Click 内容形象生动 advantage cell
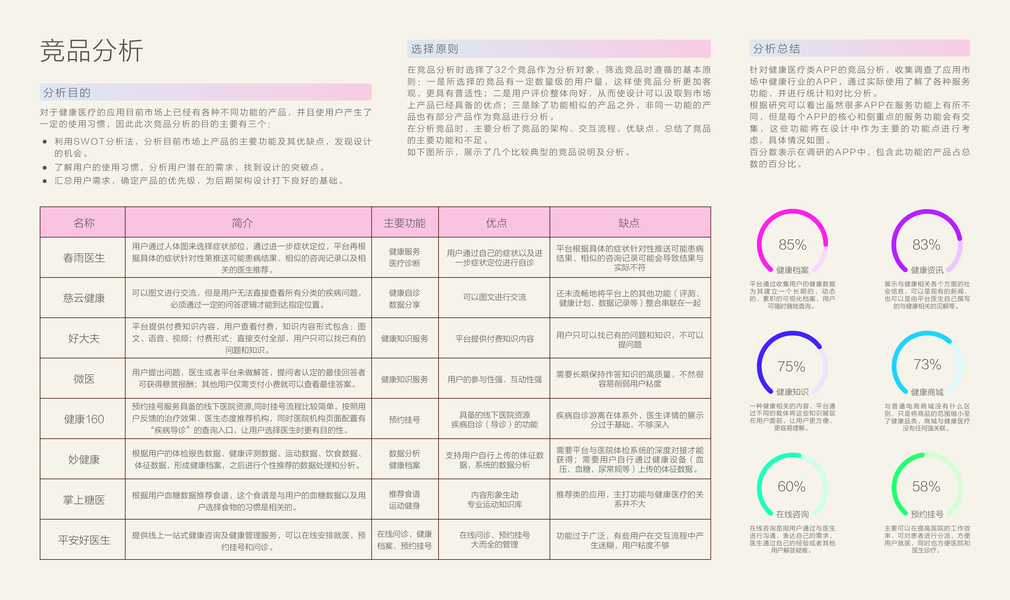This screenshot has width=1010, height=600. [494, 499]
